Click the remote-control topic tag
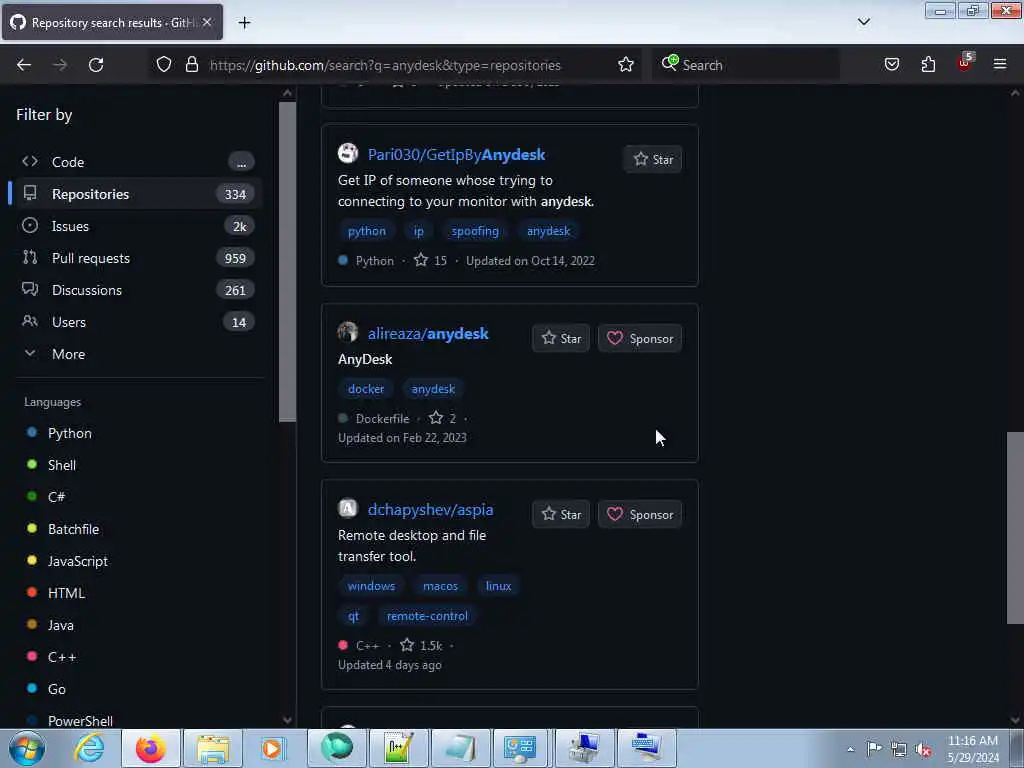Viewport: 1024px width, 768px height. pyautogui.click(x=427, y=616)
